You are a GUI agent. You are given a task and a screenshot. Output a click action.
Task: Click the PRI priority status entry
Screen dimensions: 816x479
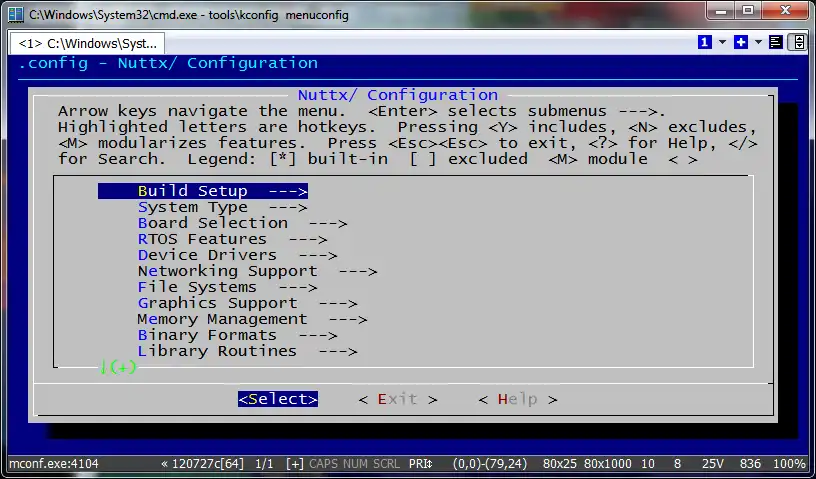(x=420, y=463)
